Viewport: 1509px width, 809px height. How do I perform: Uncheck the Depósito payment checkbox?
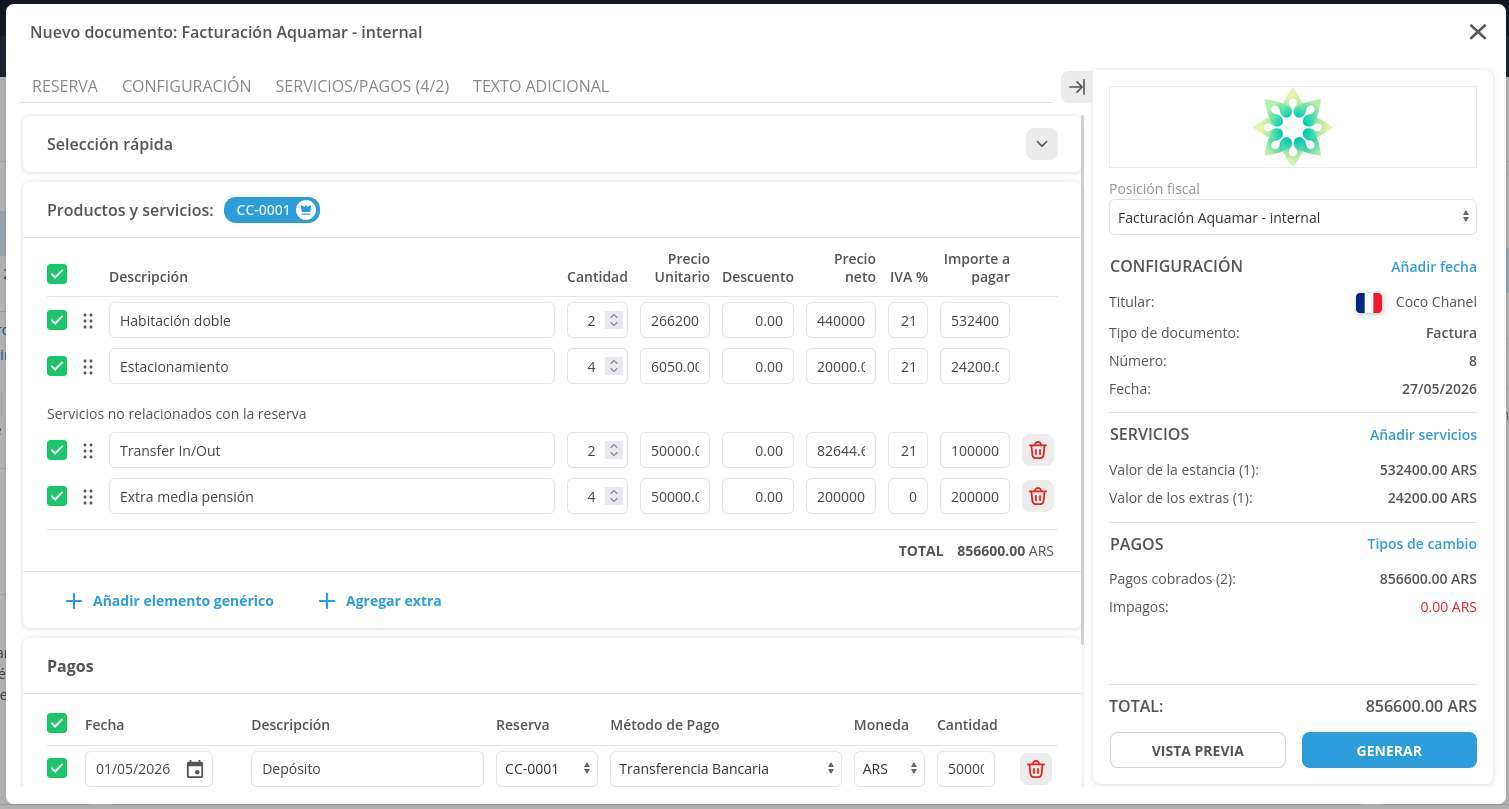click(57, 768)
